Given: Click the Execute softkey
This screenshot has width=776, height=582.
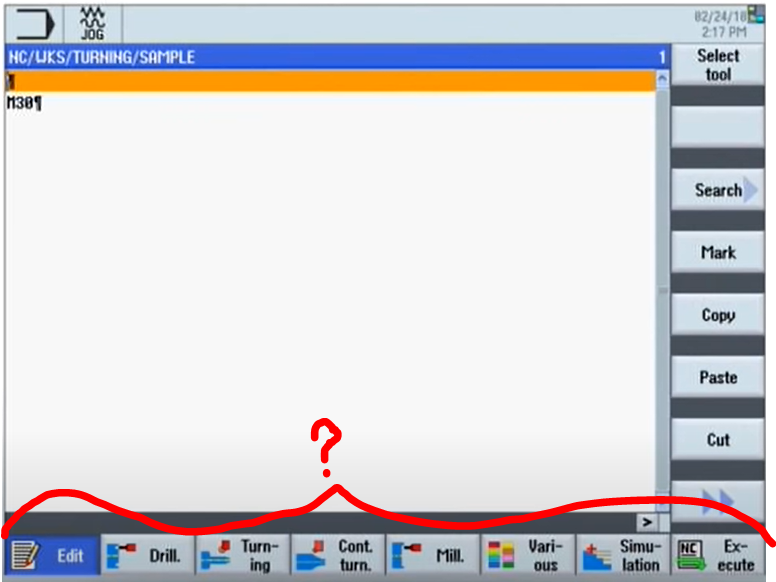Looking at the screenshot, I should [x=717, y=555].
